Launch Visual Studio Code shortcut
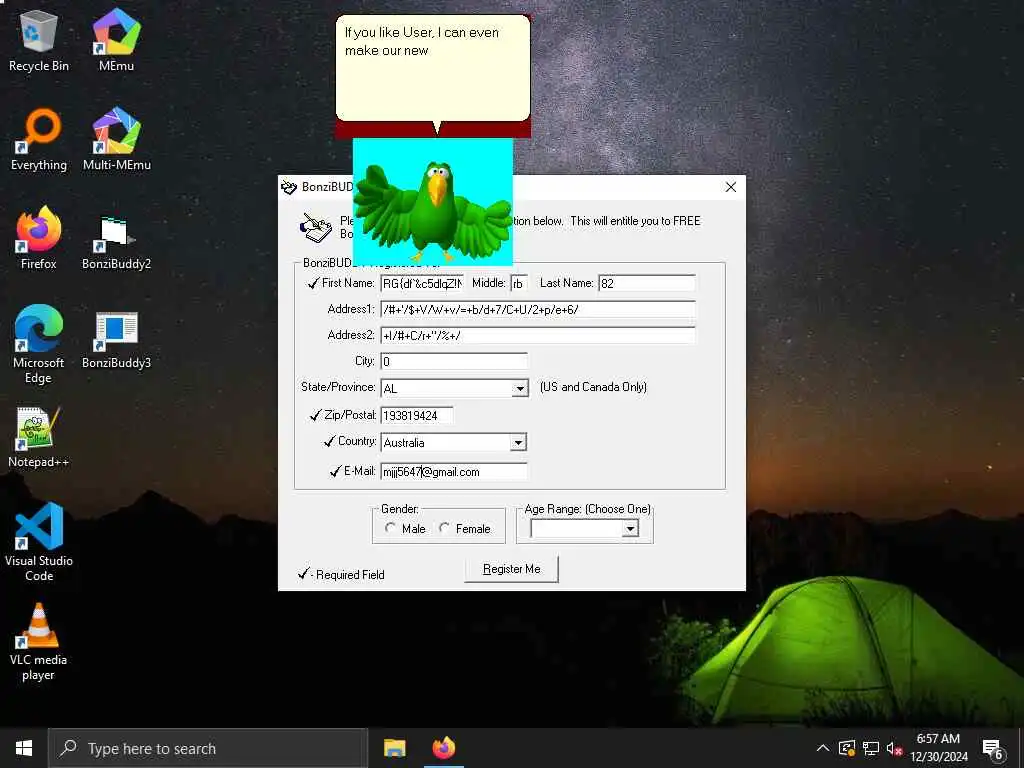1024x768 pixels. pos(39,542)
